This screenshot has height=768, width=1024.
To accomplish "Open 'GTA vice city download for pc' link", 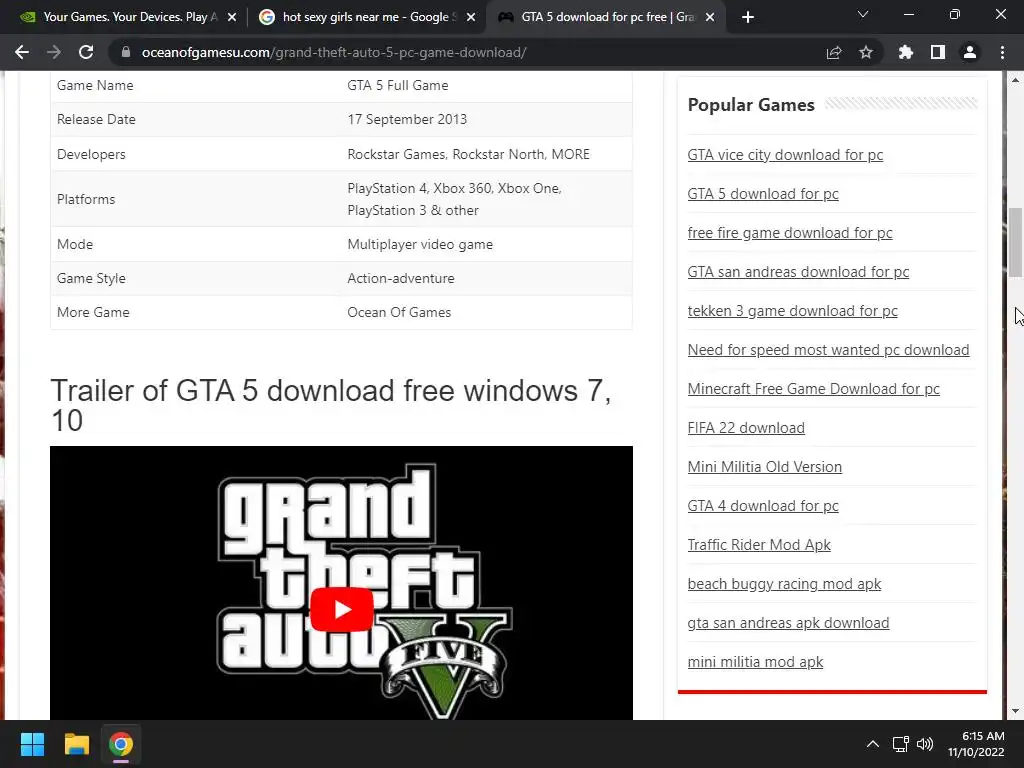I will coord(785,155).
